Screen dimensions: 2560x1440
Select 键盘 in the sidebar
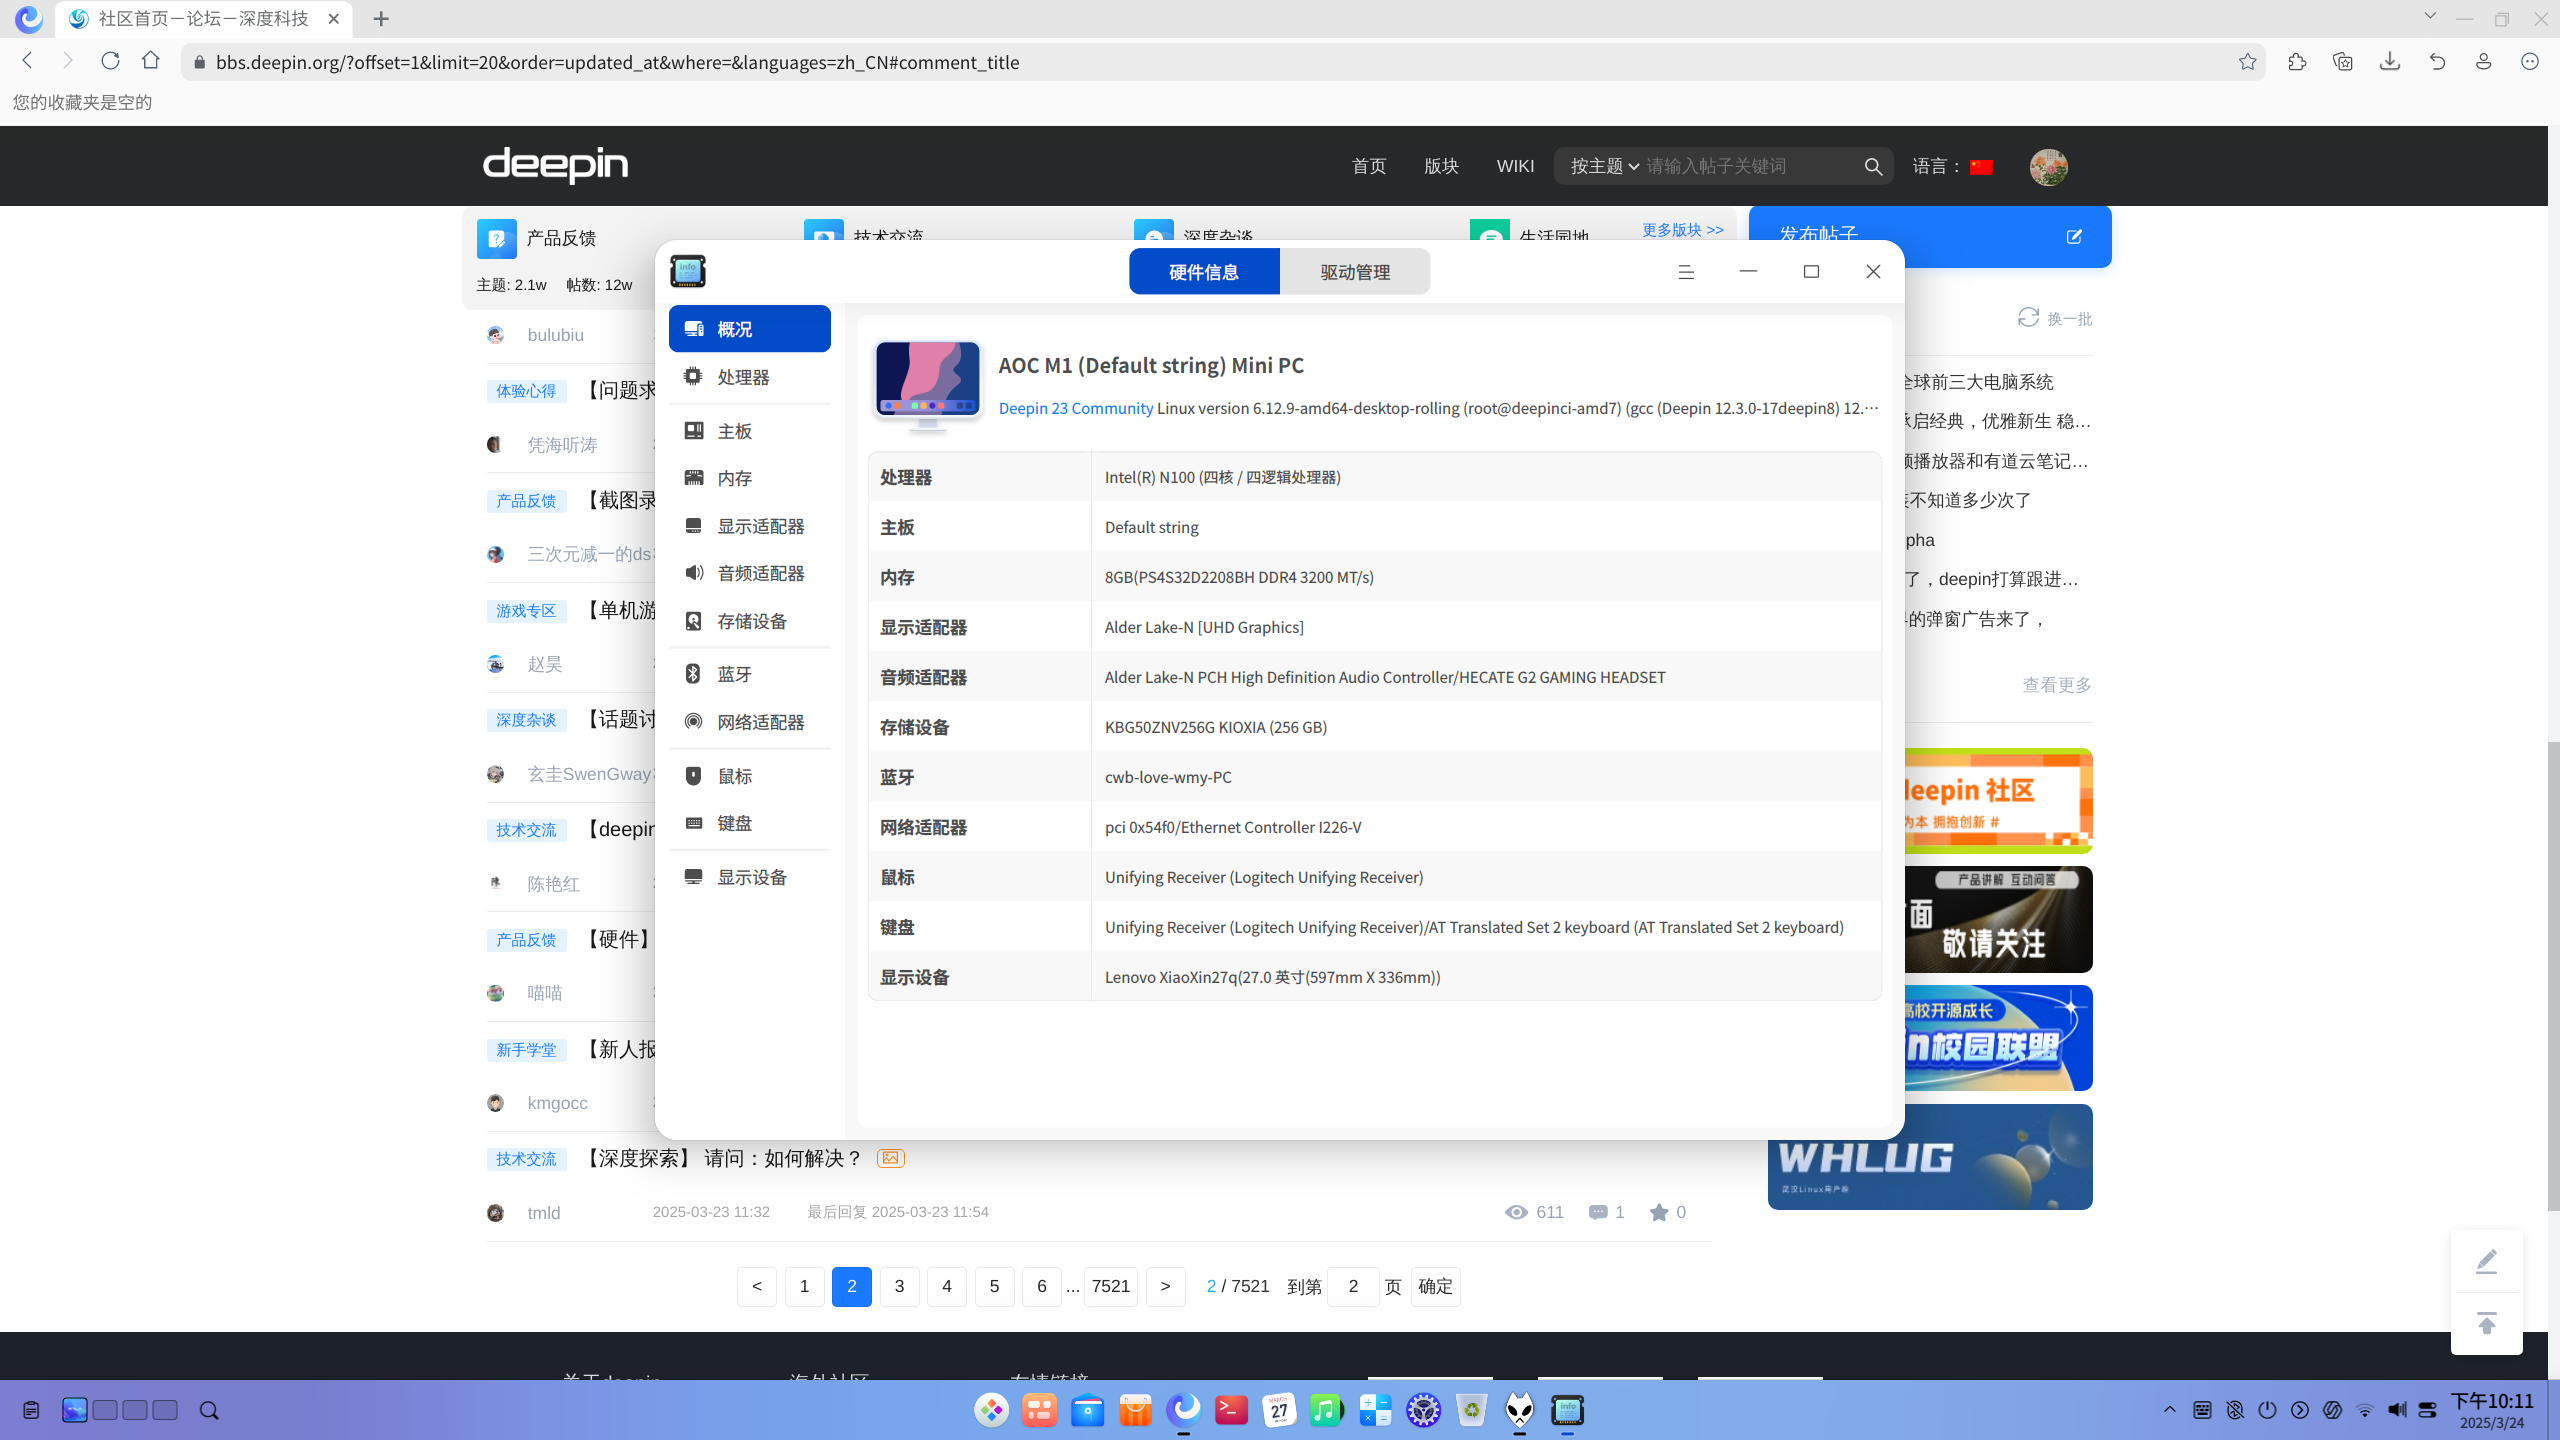(749, 823)
